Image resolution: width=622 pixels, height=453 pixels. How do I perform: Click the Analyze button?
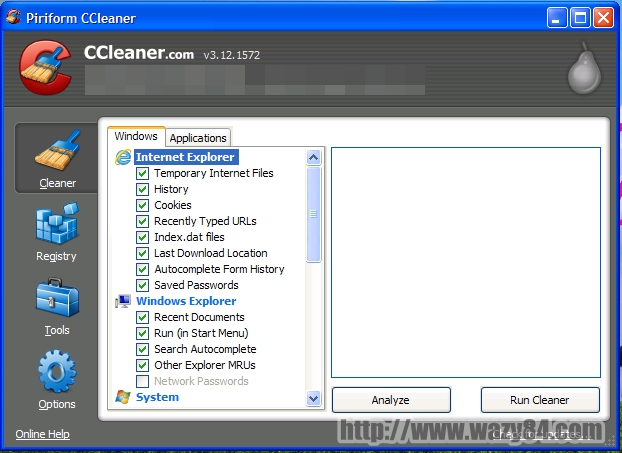pos(391,400)
